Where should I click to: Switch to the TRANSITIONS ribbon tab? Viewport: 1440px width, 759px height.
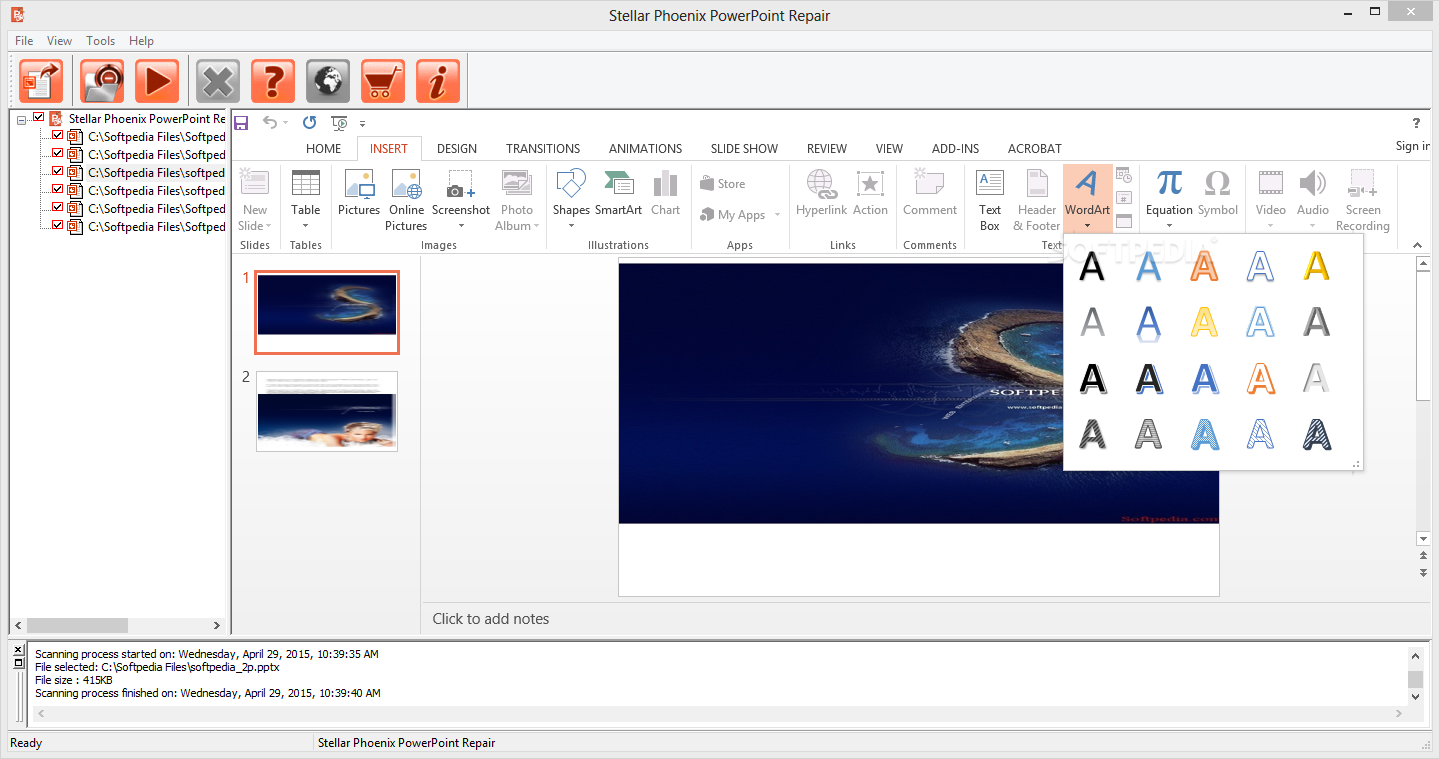click(x=543, y=148)
